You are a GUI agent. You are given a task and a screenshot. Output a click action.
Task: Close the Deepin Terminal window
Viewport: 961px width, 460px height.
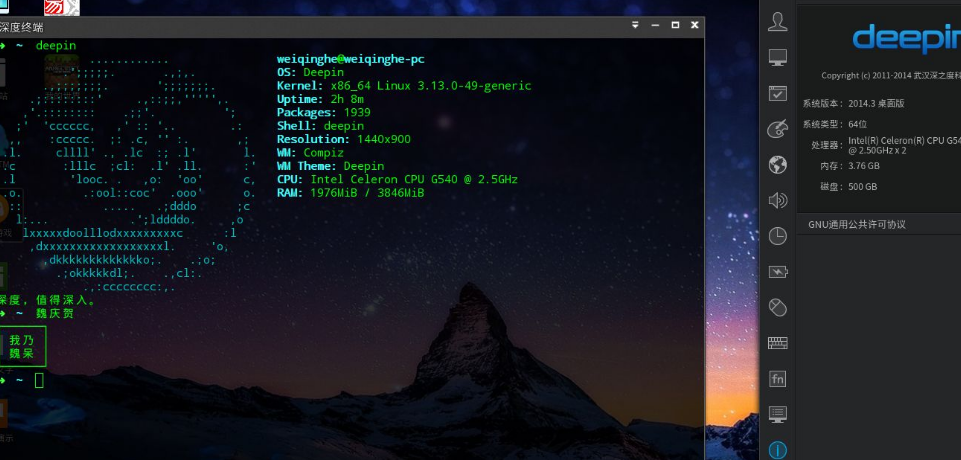click(x=694, y=25)
